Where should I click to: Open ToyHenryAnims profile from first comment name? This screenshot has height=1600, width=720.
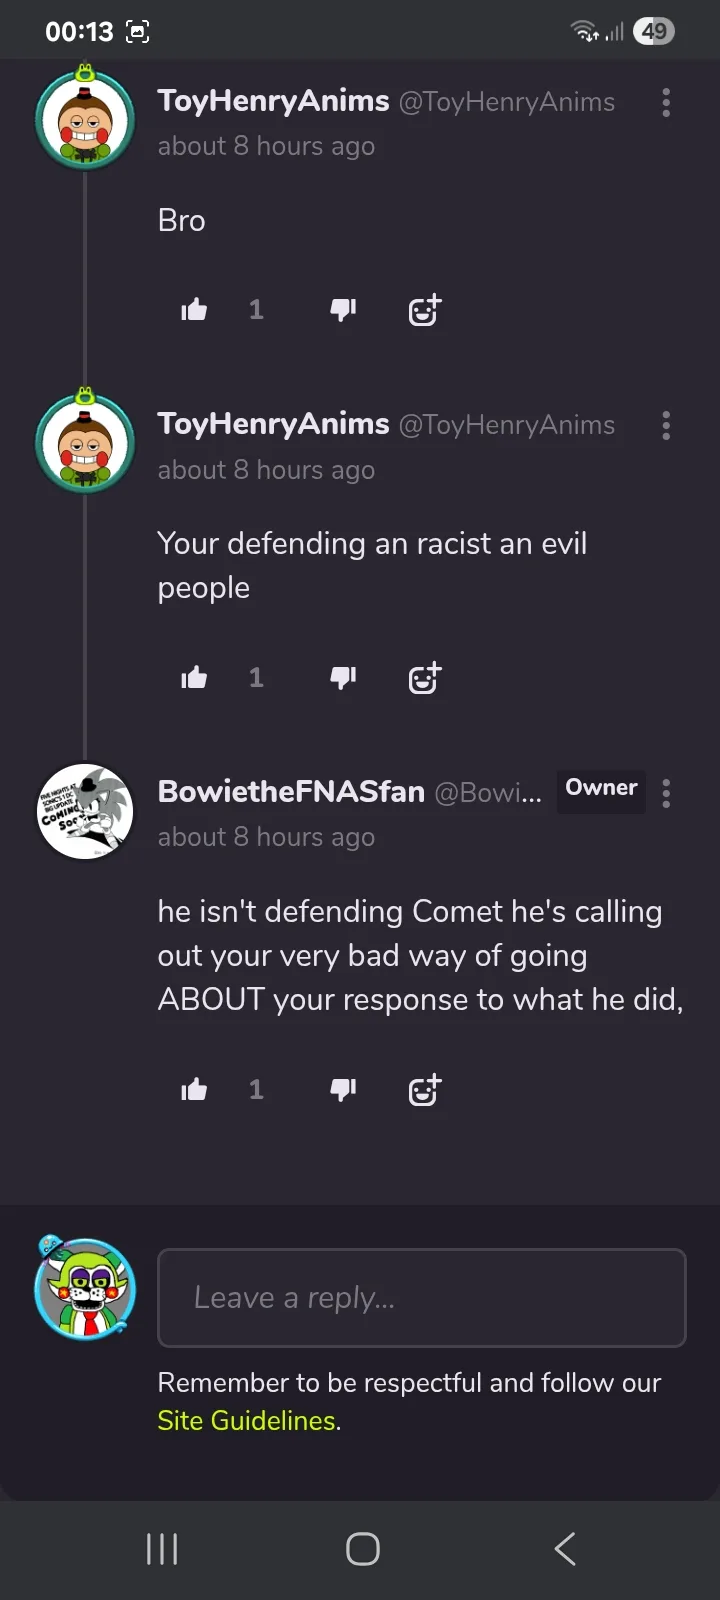click(273, 101)
